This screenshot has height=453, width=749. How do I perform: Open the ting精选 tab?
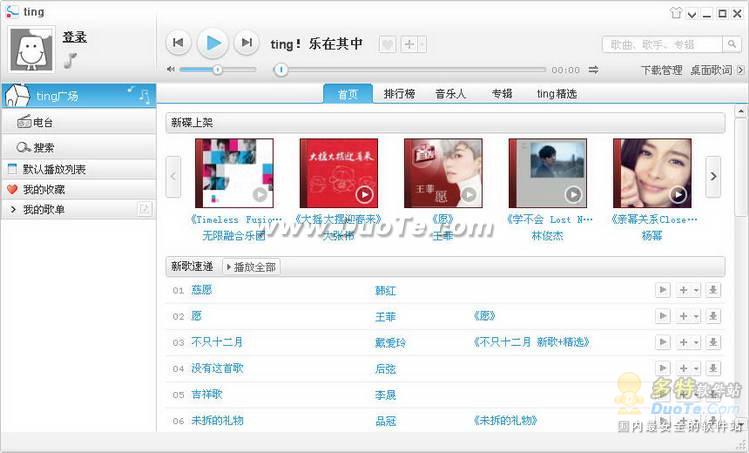[x=556, y=94]
